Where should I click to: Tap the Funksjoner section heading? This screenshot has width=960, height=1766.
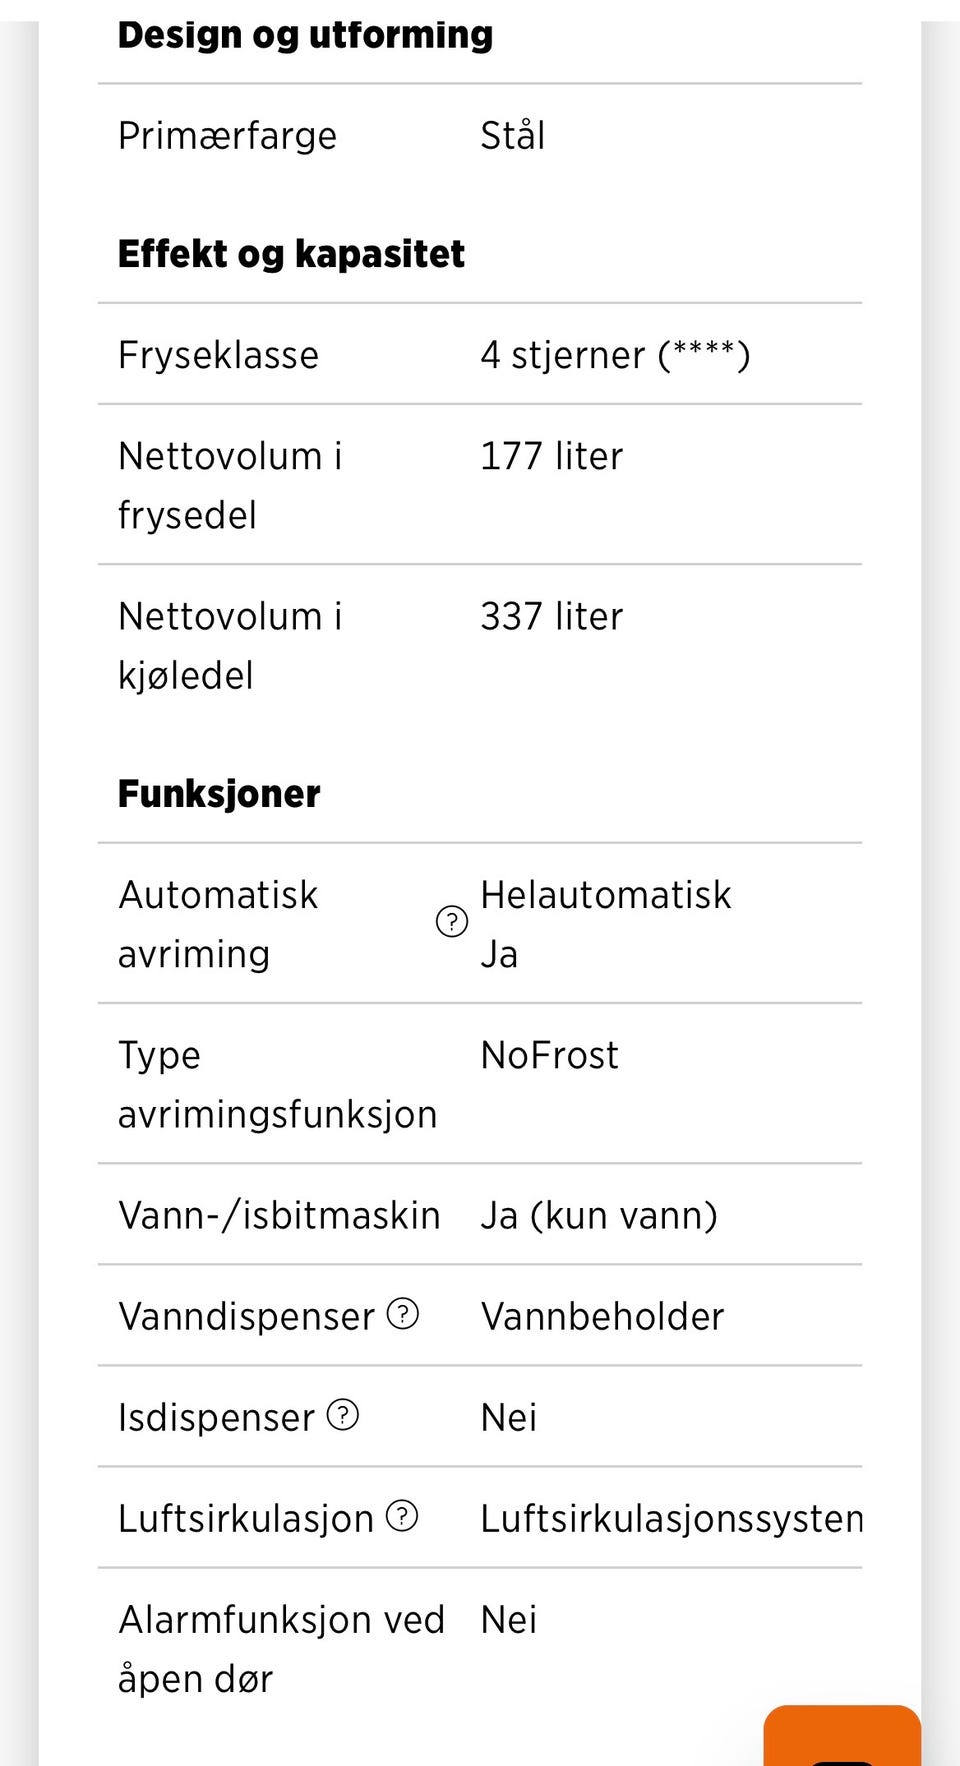219,794
